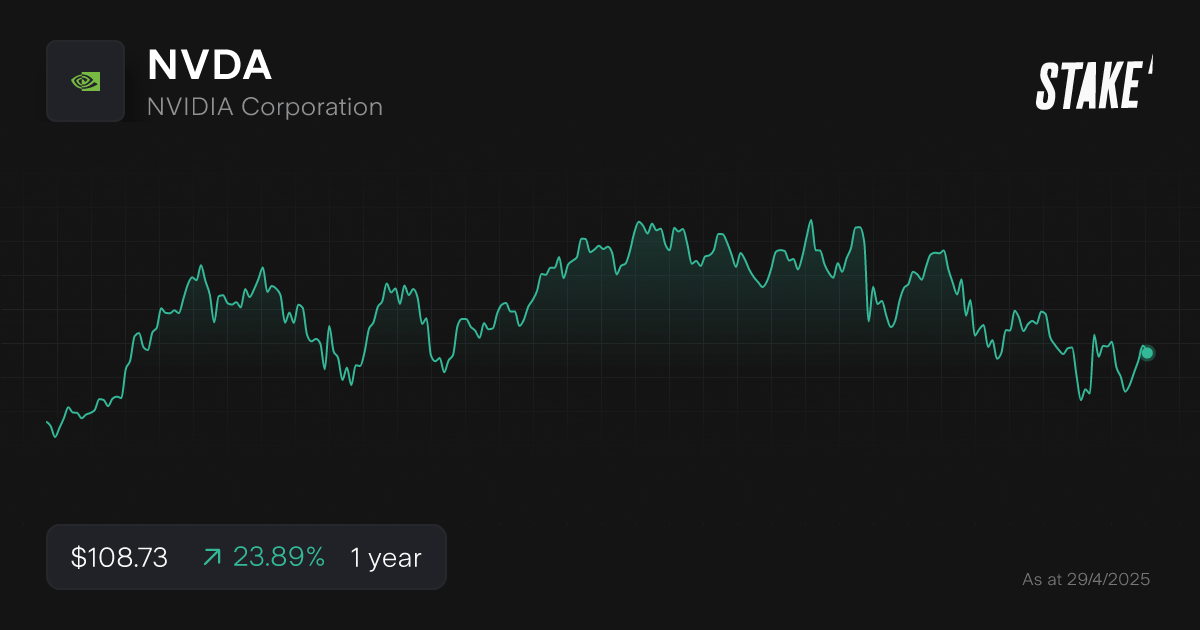
Task: Click the green endpoint dot on the chart
Action: coord(1146,352)
